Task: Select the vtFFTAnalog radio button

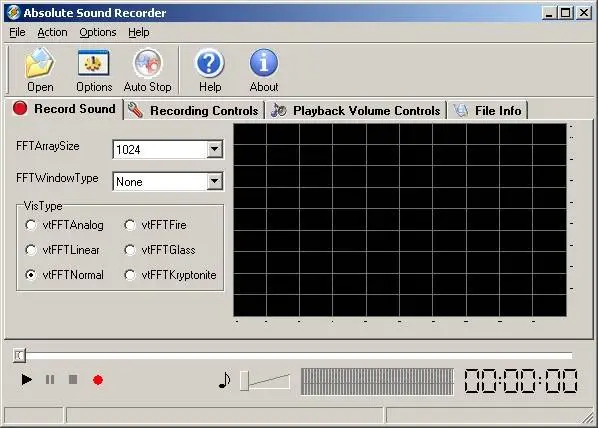Action: coord(31,225)
